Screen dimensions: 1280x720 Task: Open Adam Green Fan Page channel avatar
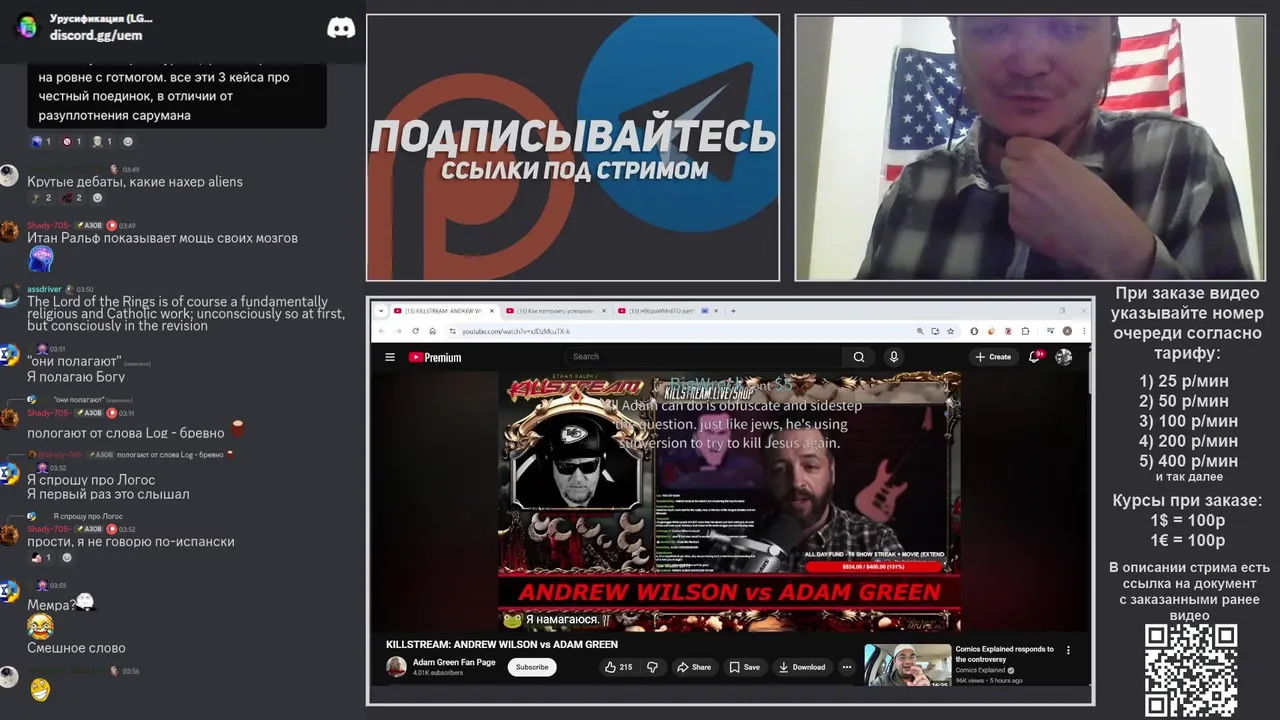pyautogui.click(x=396, y=667)
